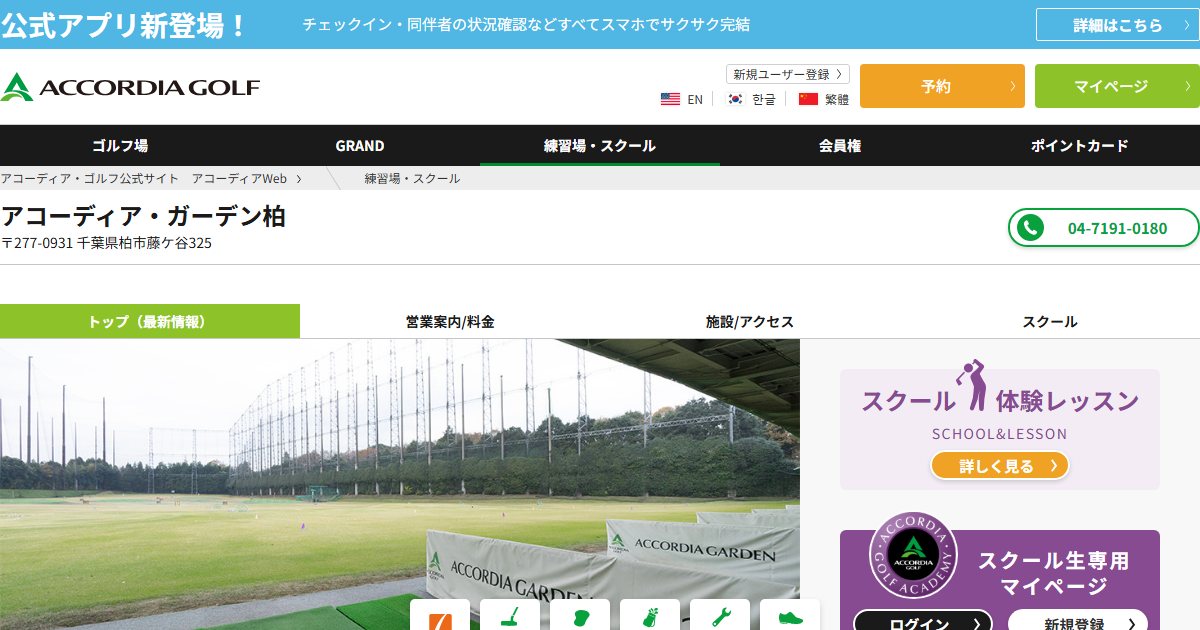
Task: Open the wrench icon tile
Action: [x=720, y=615]
